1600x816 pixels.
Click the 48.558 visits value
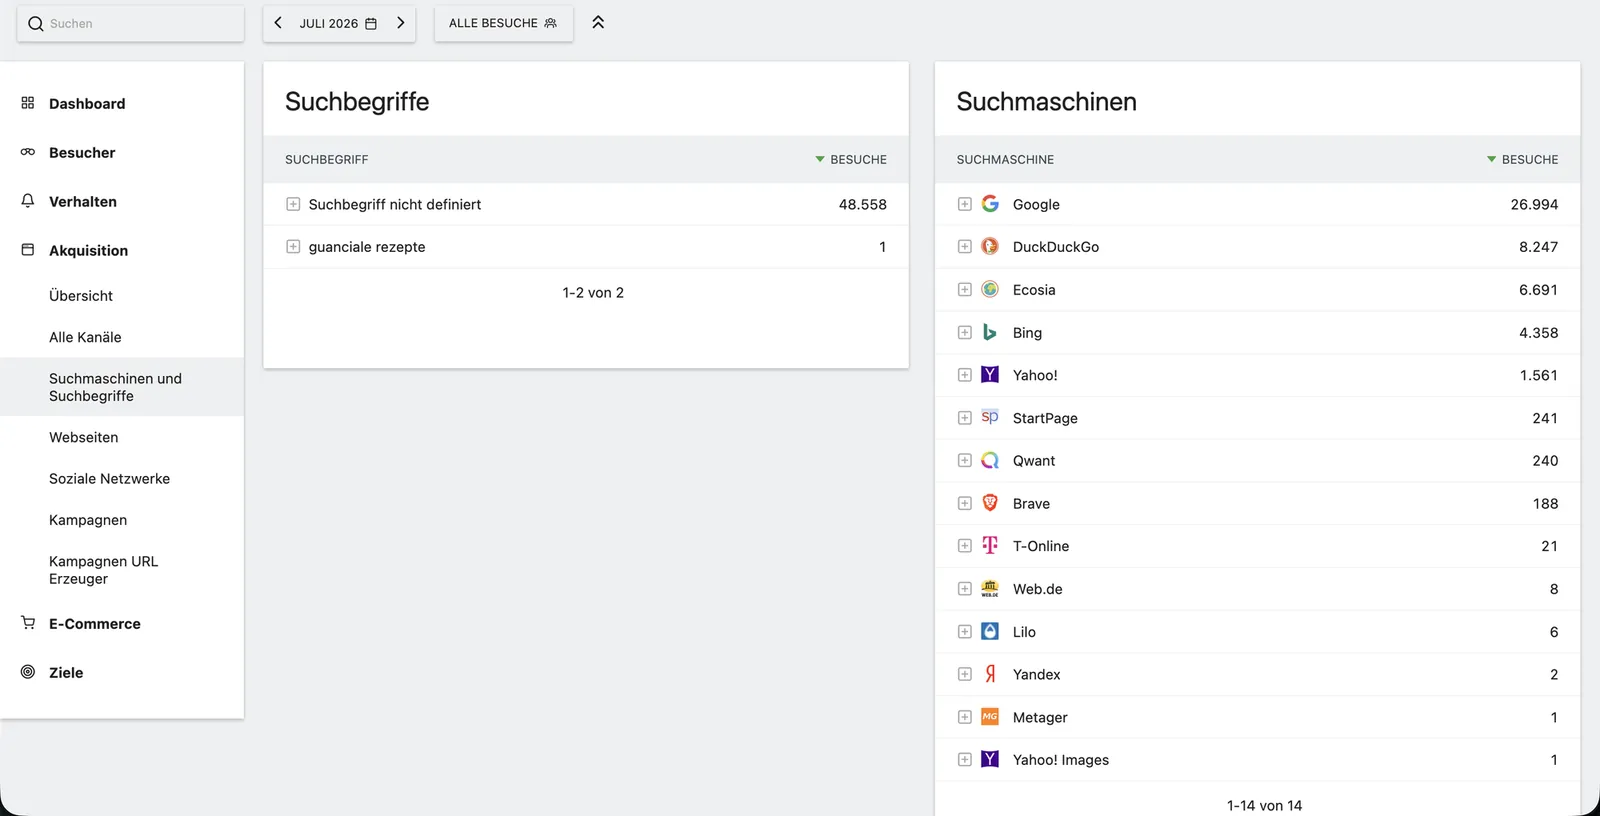pyautogui.click(x=863, y=204)
